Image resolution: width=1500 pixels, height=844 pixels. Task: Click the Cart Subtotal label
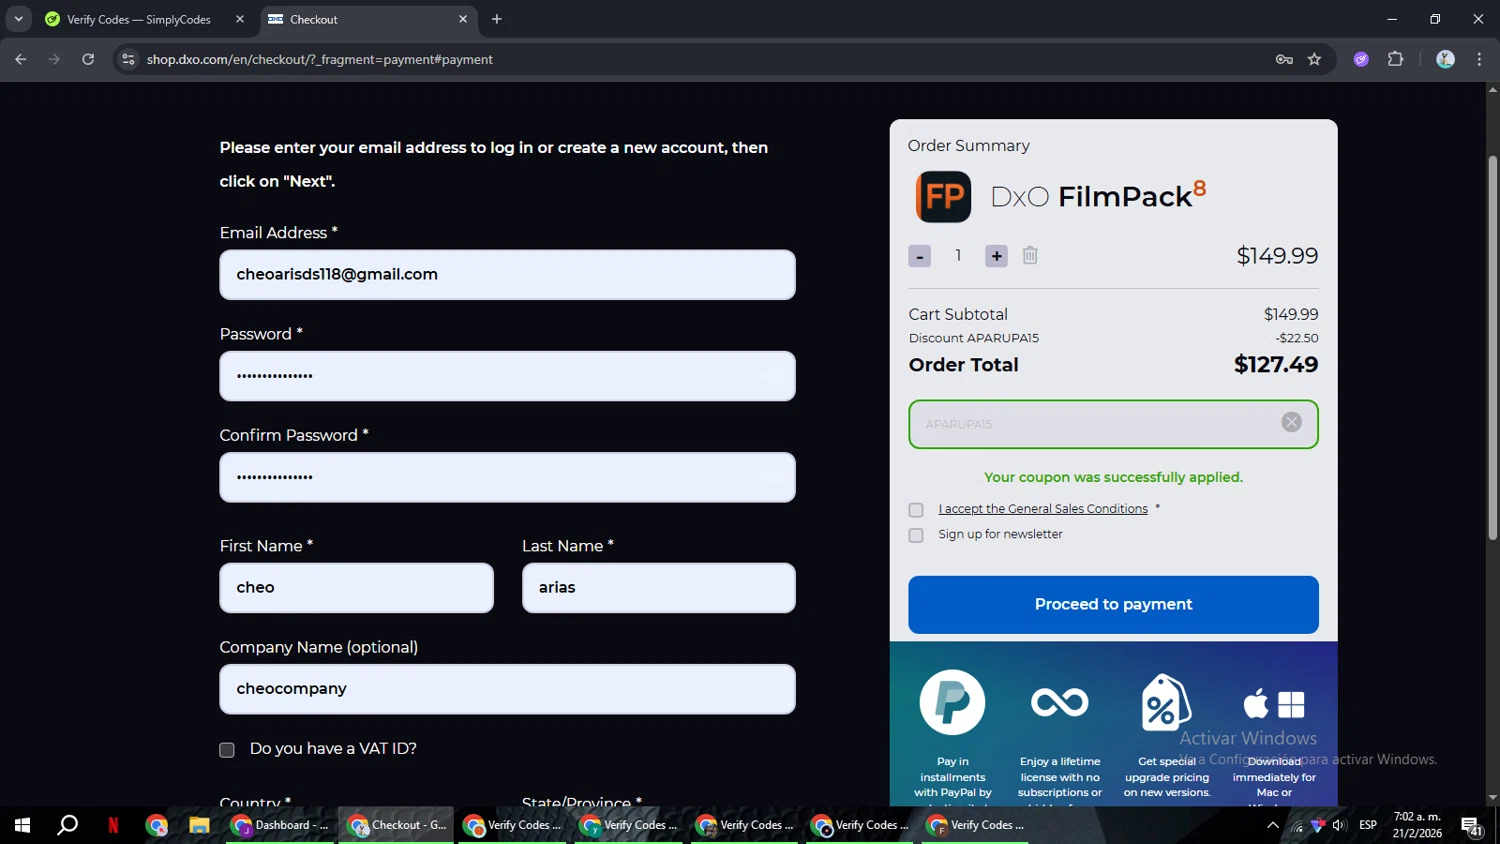[x=958, y=314]
